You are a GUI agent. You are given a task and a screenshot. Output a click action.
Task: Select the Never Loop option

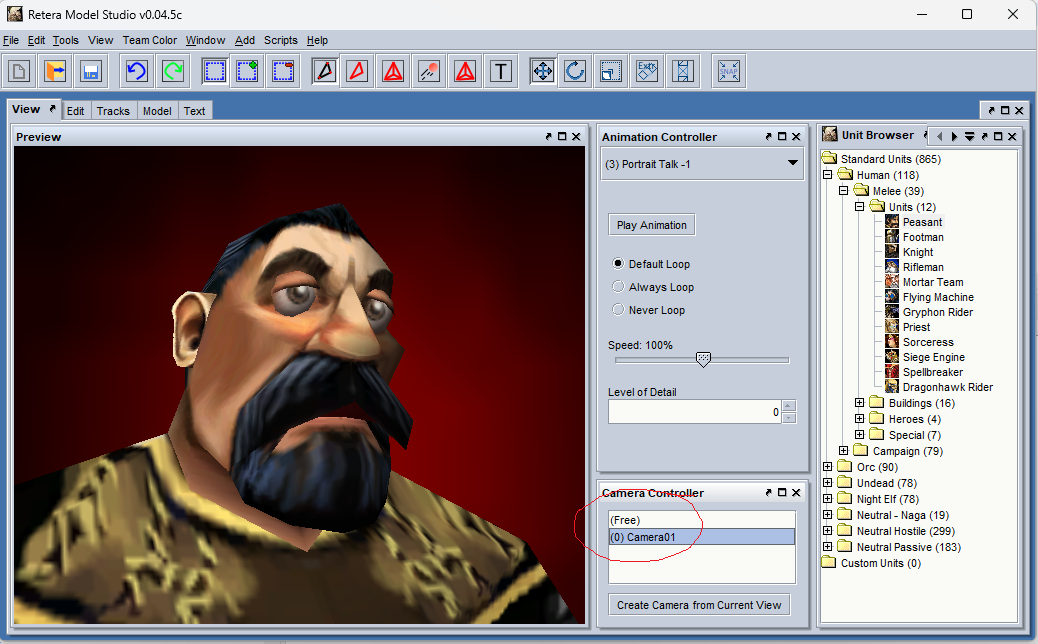point(618,310)
